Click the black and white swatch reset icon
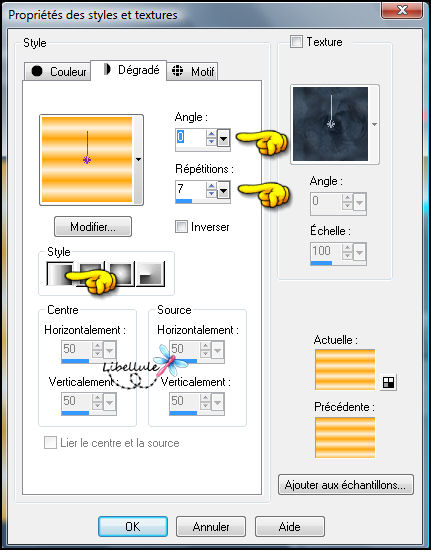The image size is (431, 550). point(388,382)
